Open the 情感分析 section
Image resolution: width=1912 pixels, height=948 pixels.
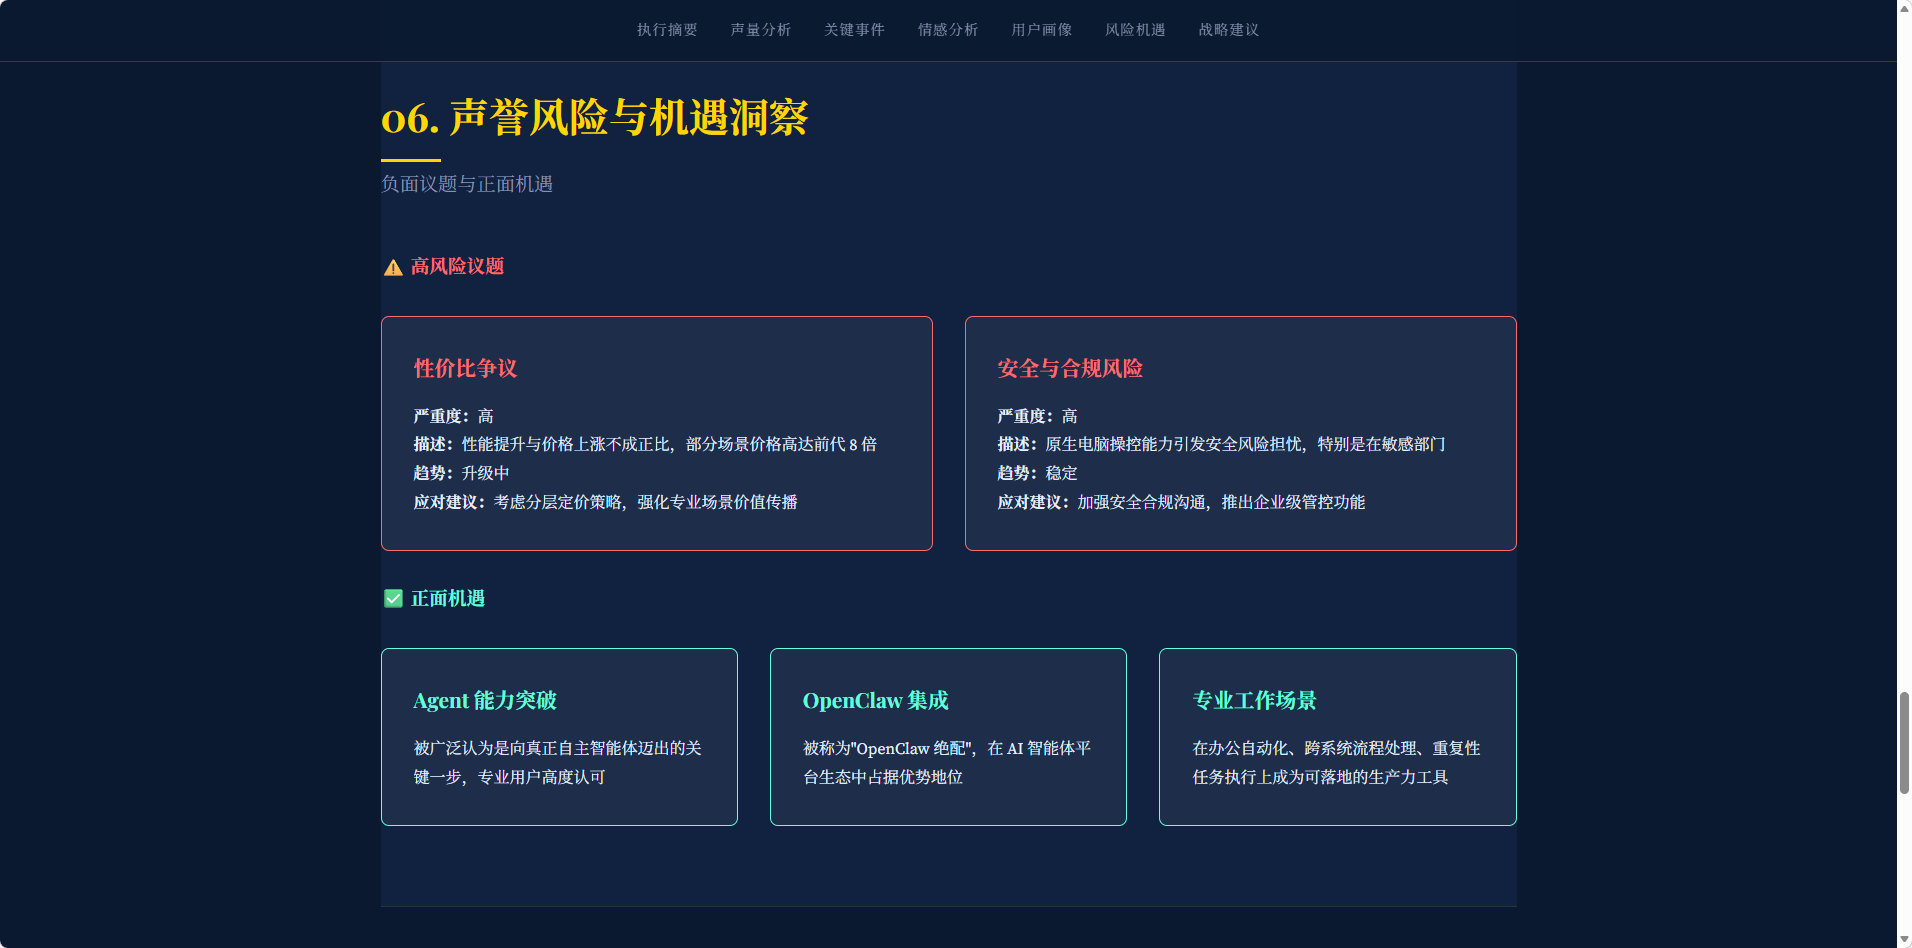pos(947,30)
